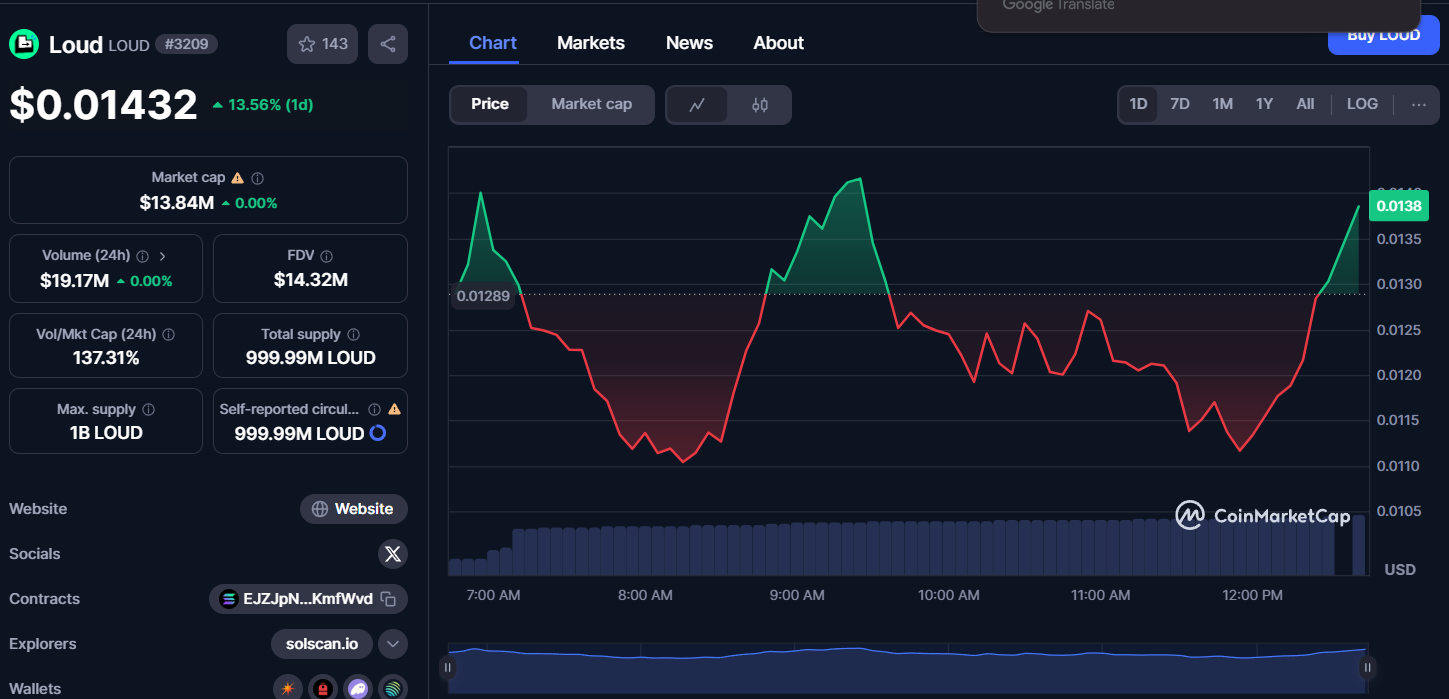Toggle LOG scale on chart

tap(1362, 104)
